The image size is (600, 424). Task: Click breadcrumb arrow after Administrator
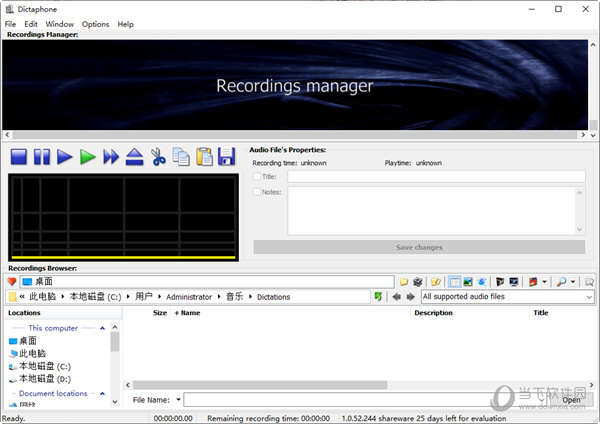pyautogui.click(x=219, y=297)
